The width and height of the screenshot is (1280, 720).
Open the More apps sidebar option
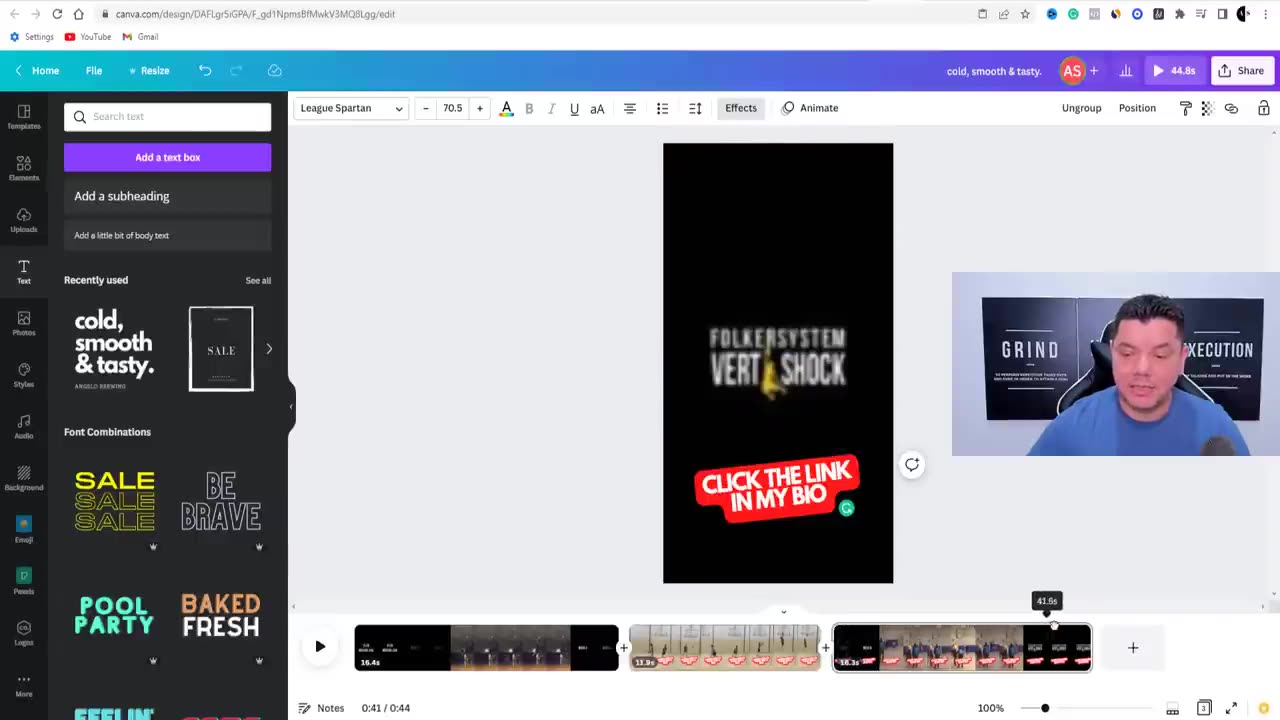pyautogui.click(x=24, y=685)
